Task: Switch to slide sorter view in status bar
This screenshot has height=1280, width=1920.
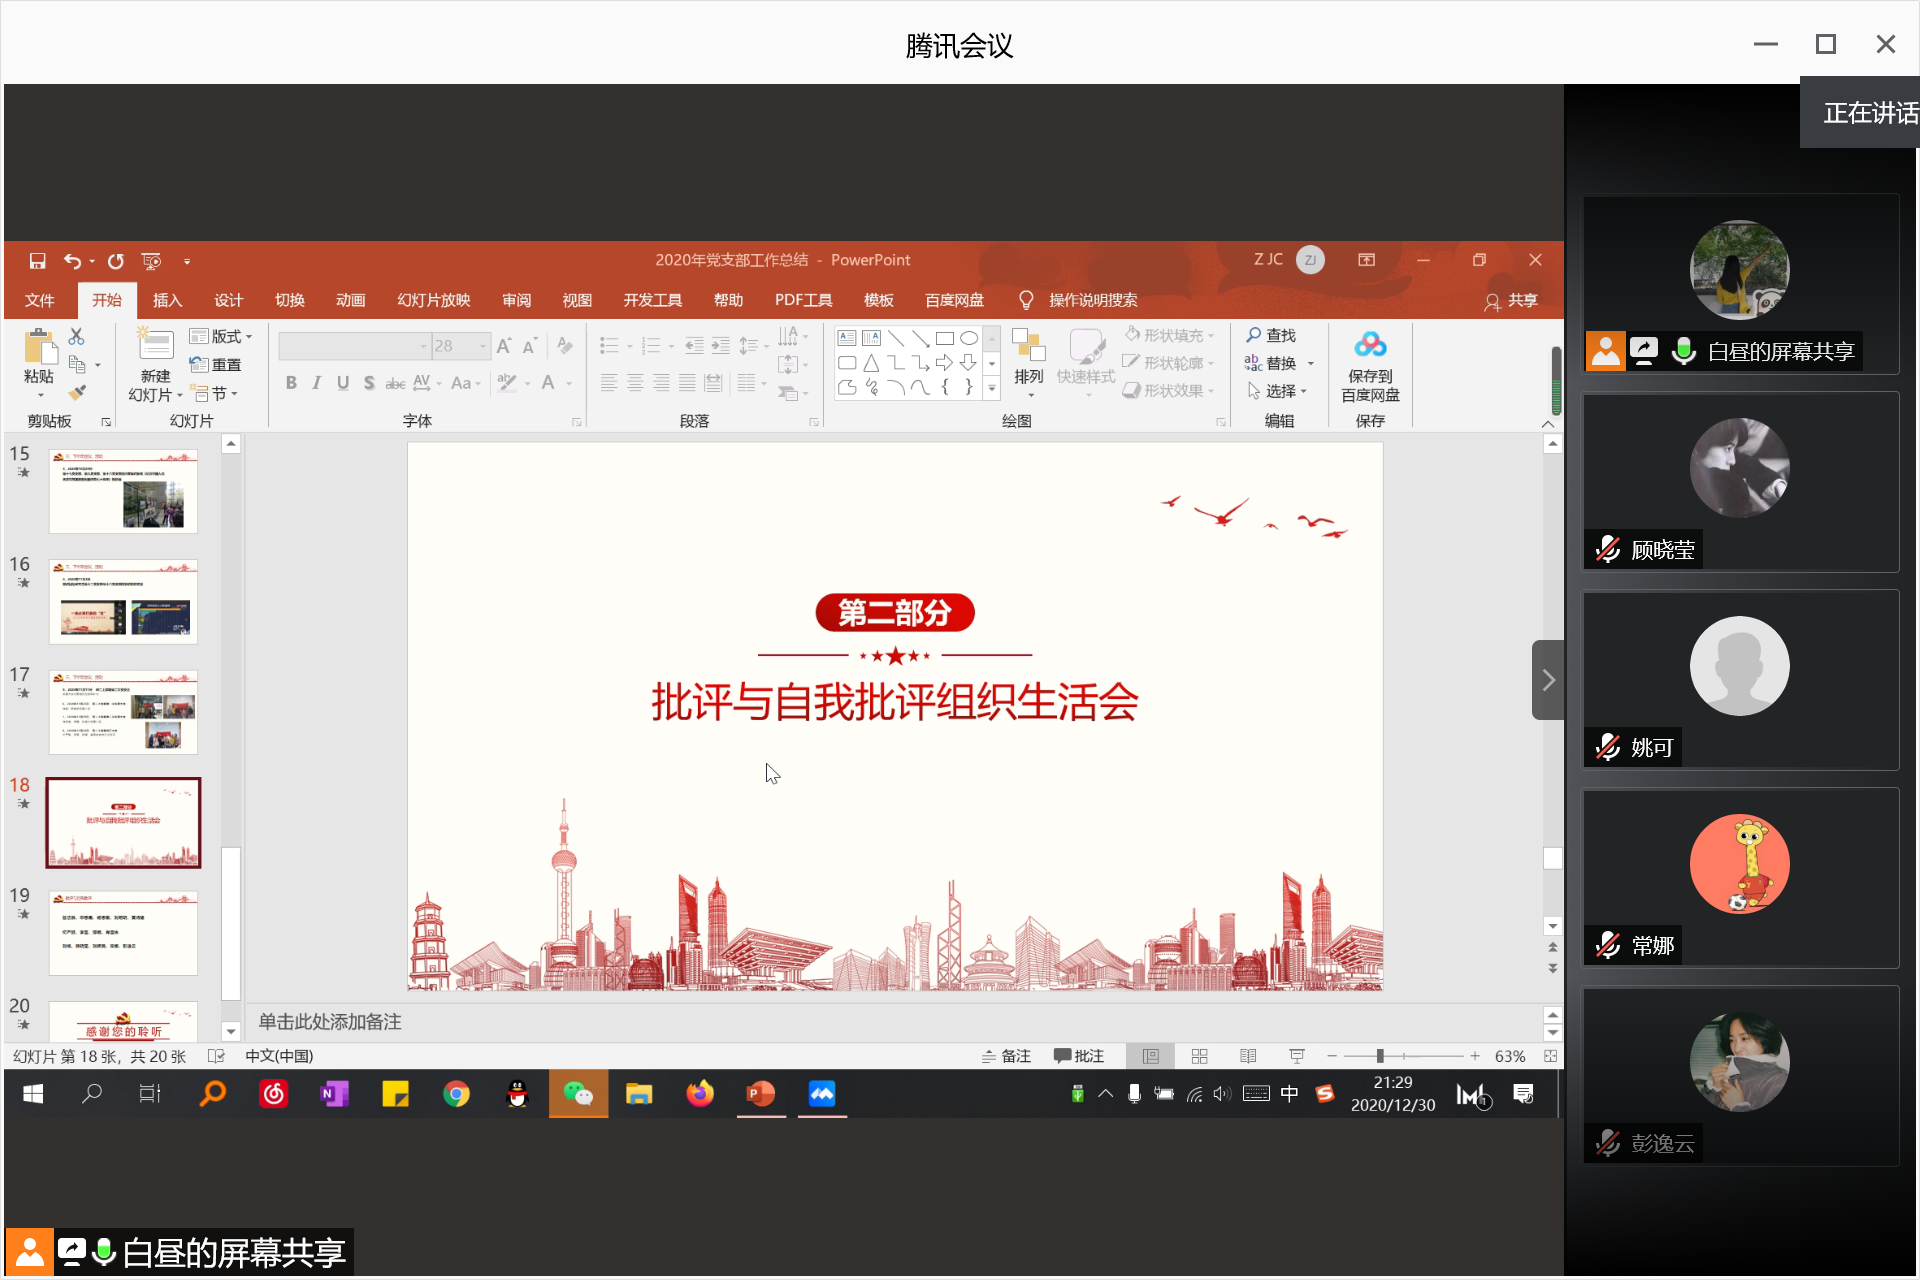Action: (x=1199, y=1055)
